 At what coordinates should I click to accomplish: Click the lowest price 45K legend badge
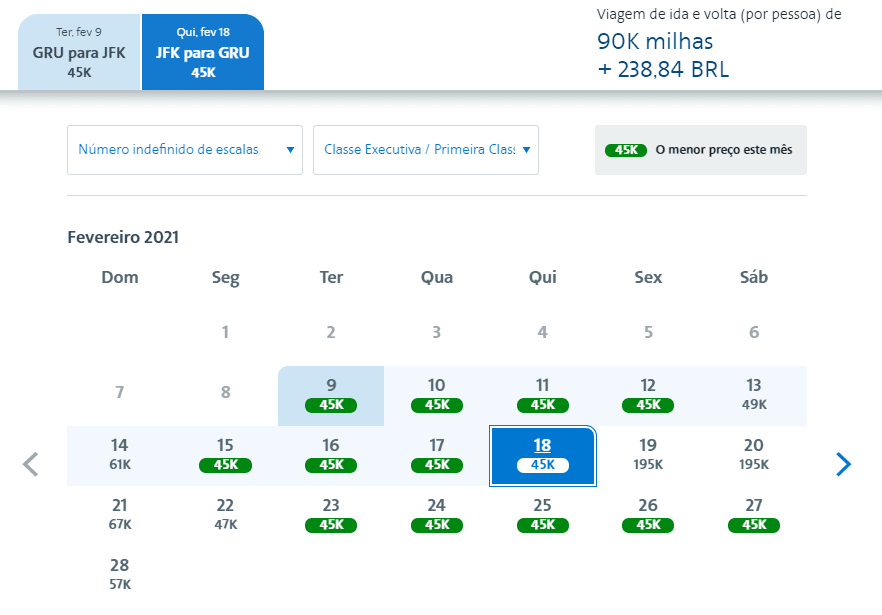[626, 150]
